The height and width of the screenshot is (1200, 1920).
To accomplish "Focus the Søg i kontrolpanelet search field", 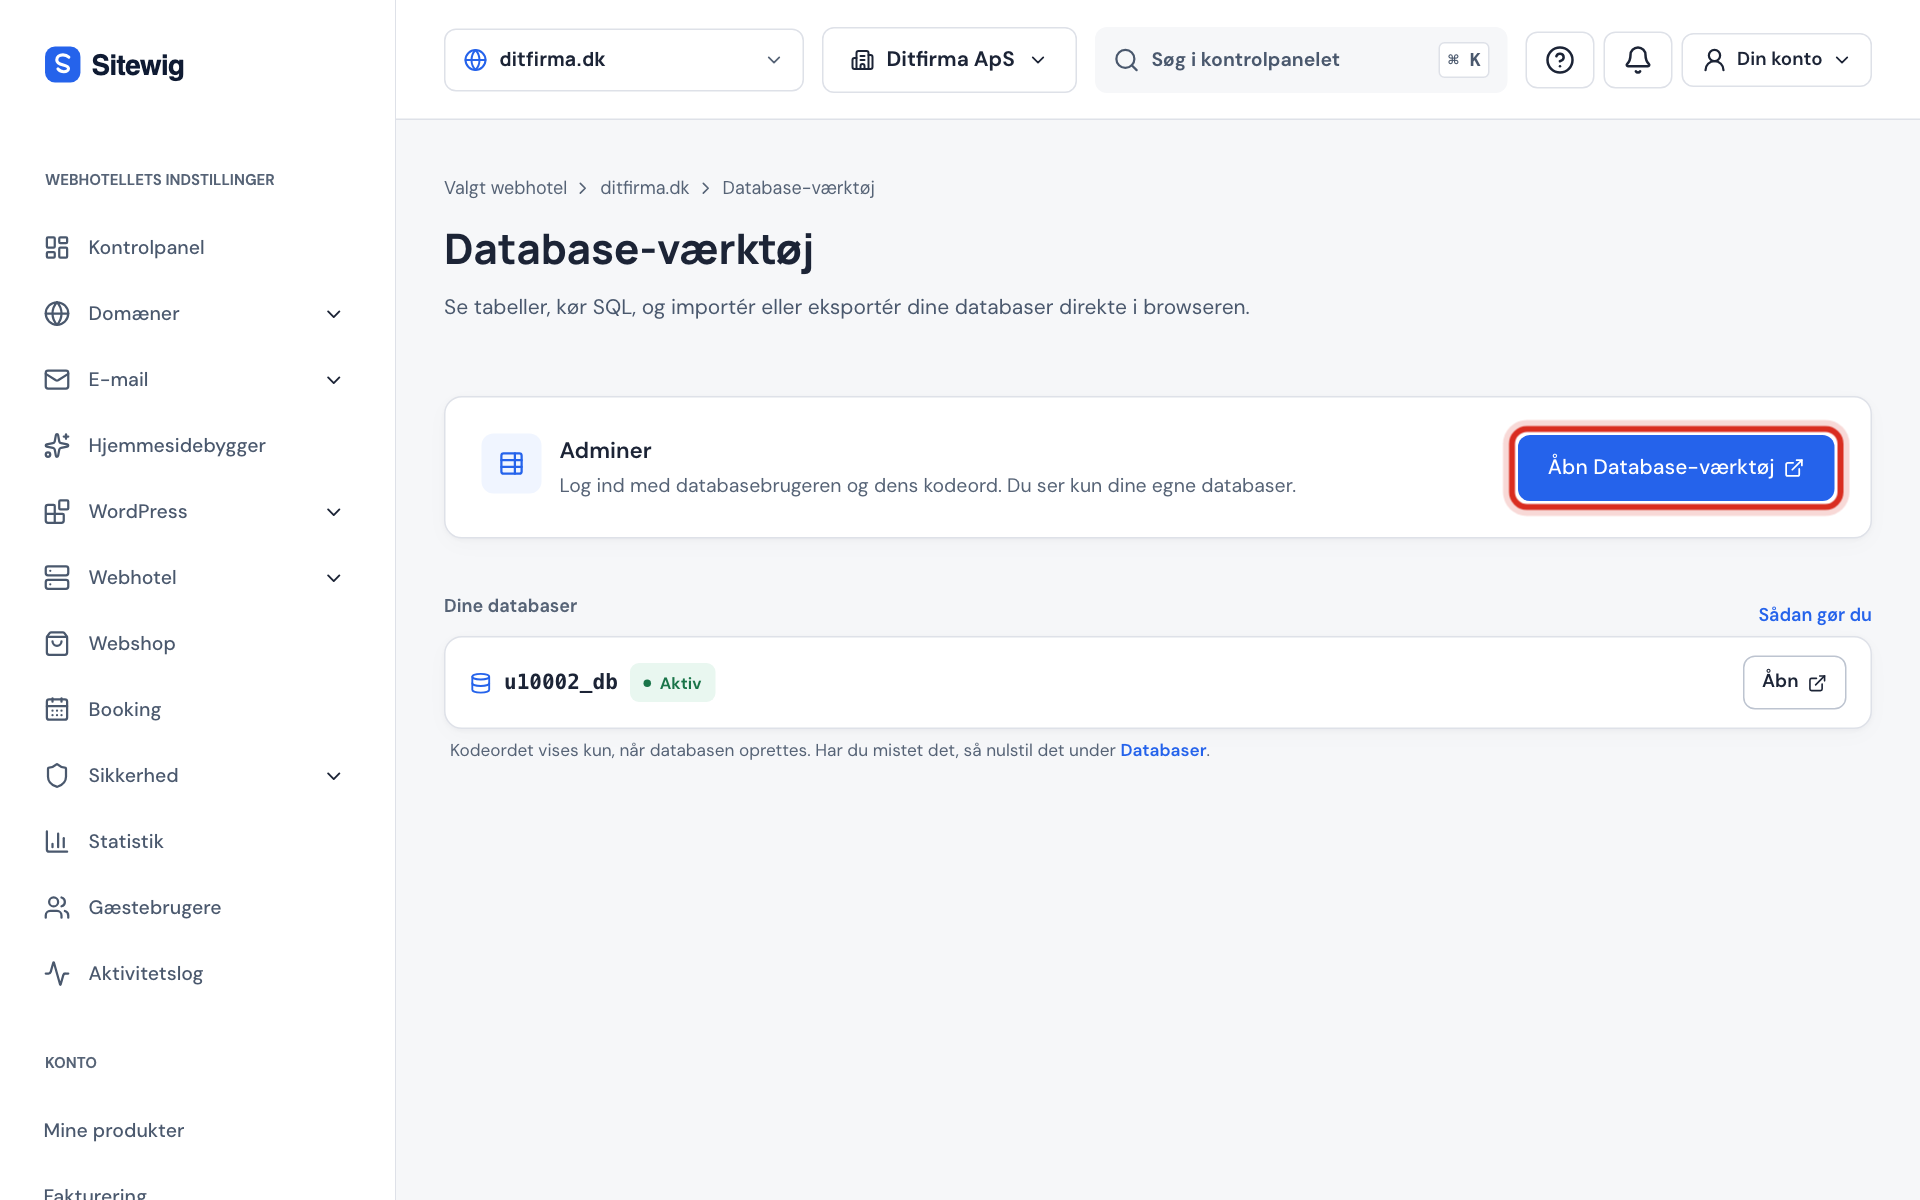I will coord(1300,60).
